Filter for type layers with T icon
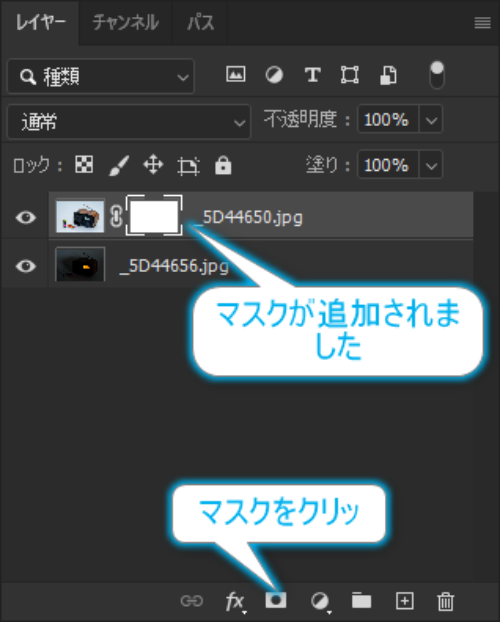 click(313, 75)
